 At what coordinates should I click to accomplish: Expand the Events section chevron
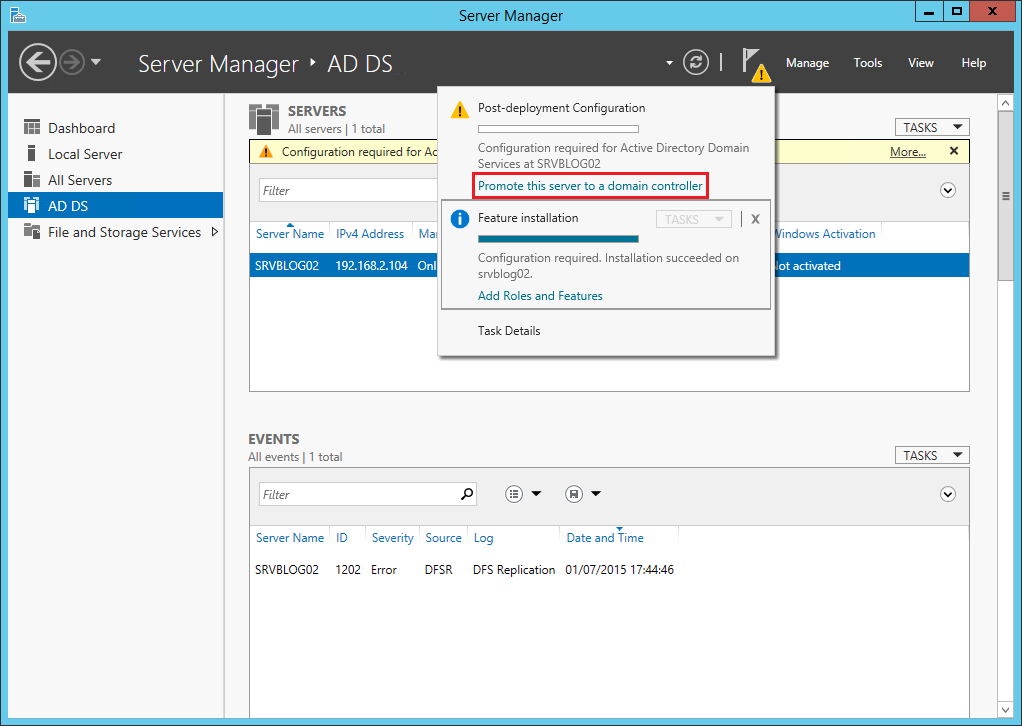tap(948, 494)
